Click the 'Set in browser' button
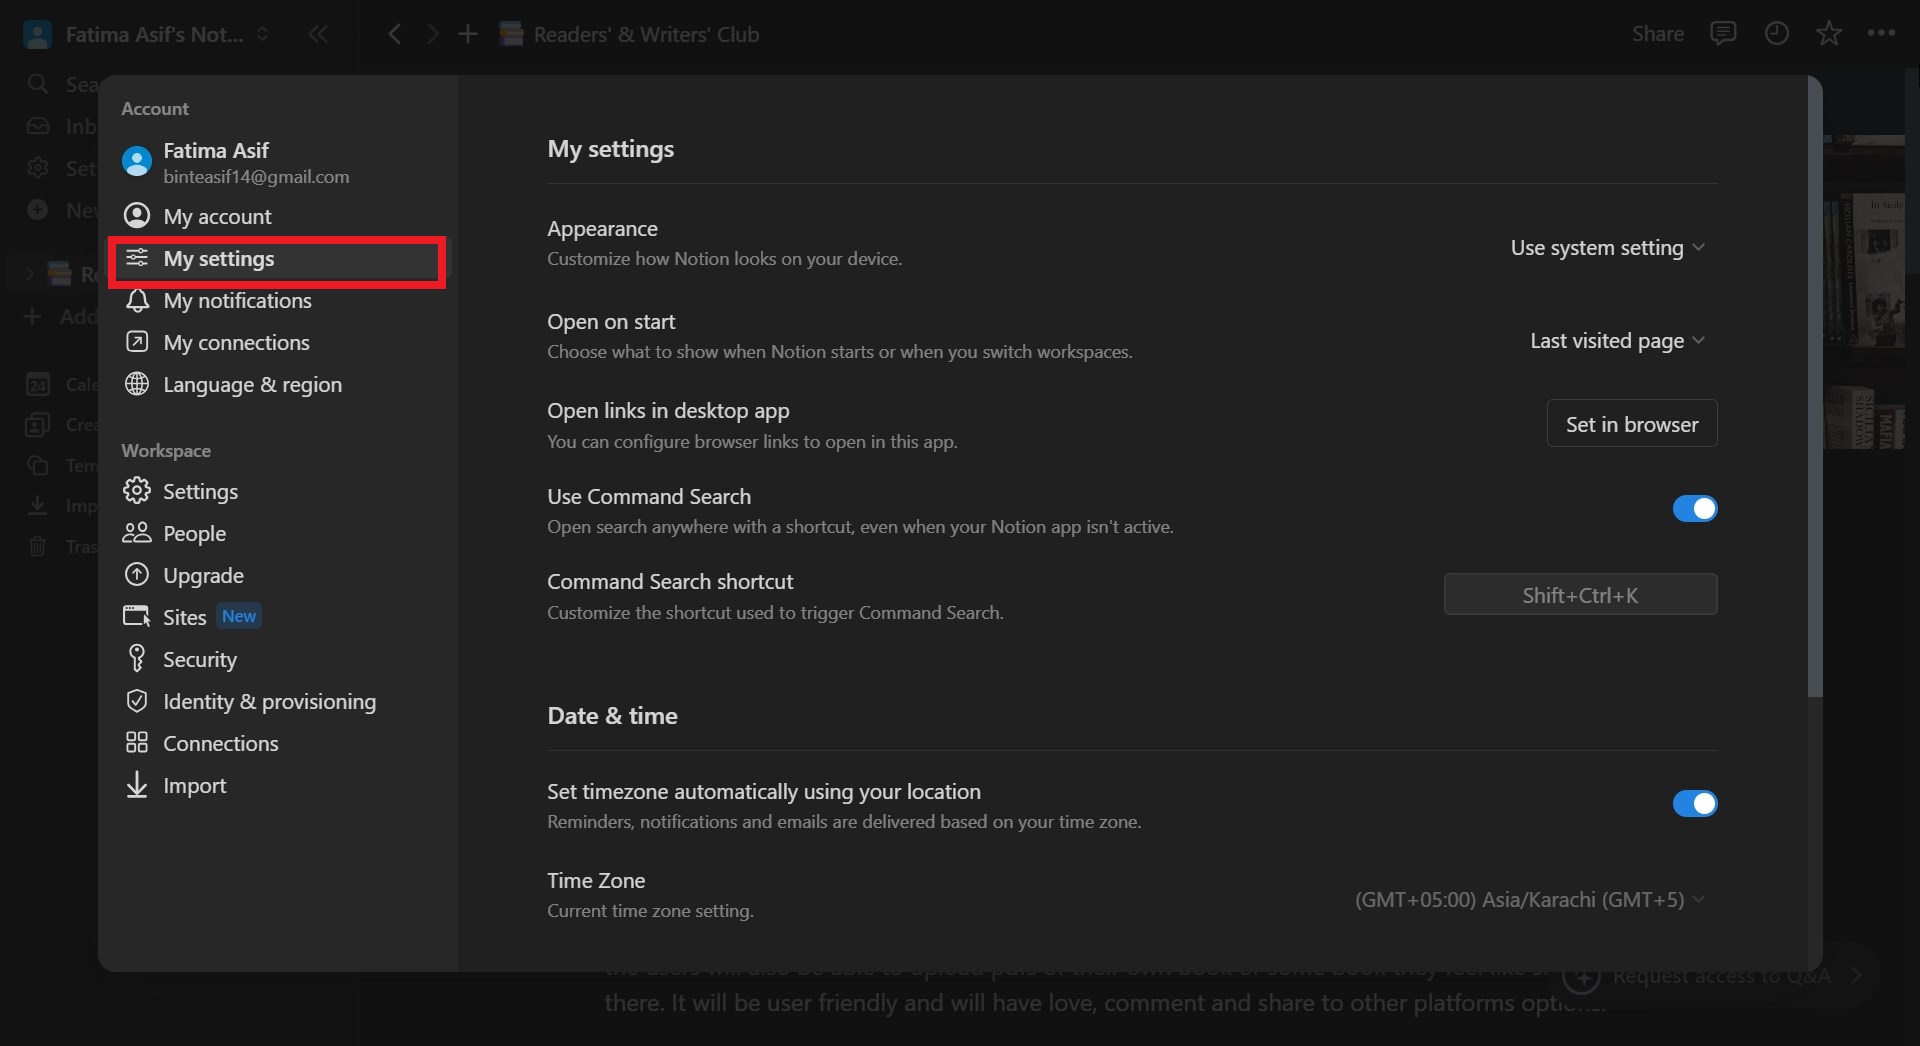Viewport: 1920px width, 1046px height. [x=1631, y=424]
